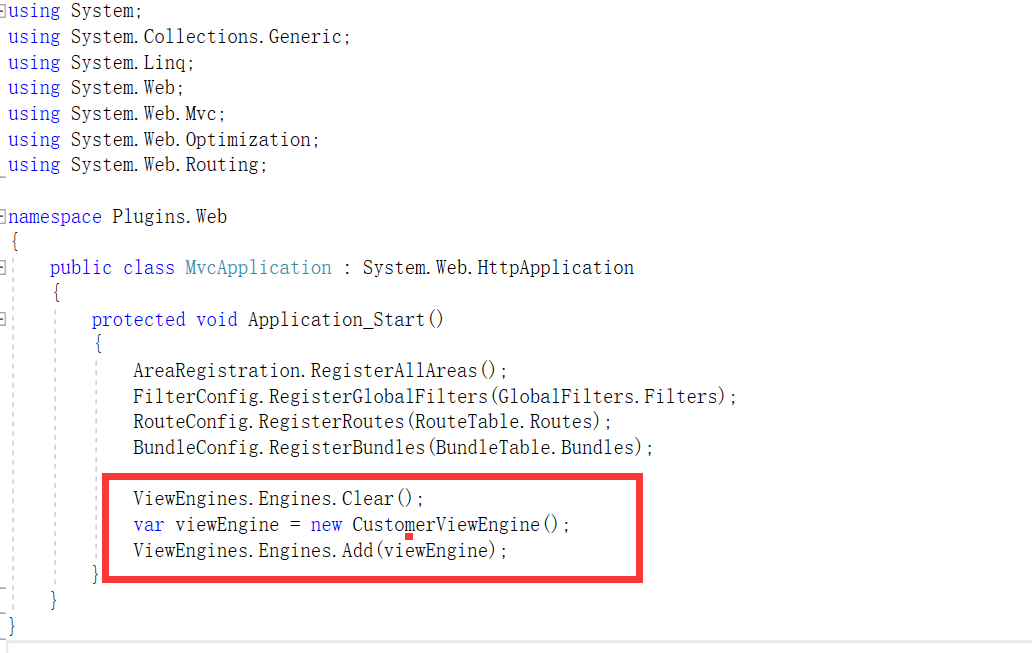The width and height of the screenshot is (1032, 653).
Task: Click the MvcApplication class name
Action: coord(258,268)
